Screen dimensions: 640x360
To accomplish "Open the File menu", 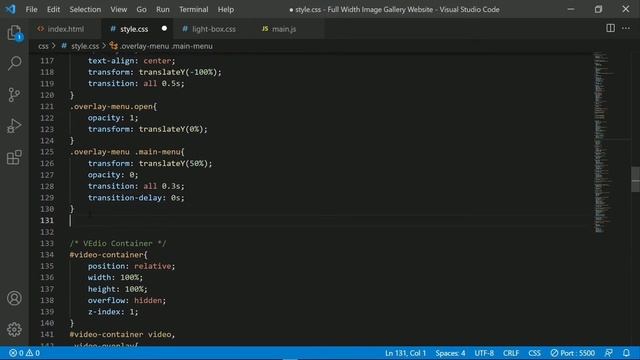I will (31, 9).
